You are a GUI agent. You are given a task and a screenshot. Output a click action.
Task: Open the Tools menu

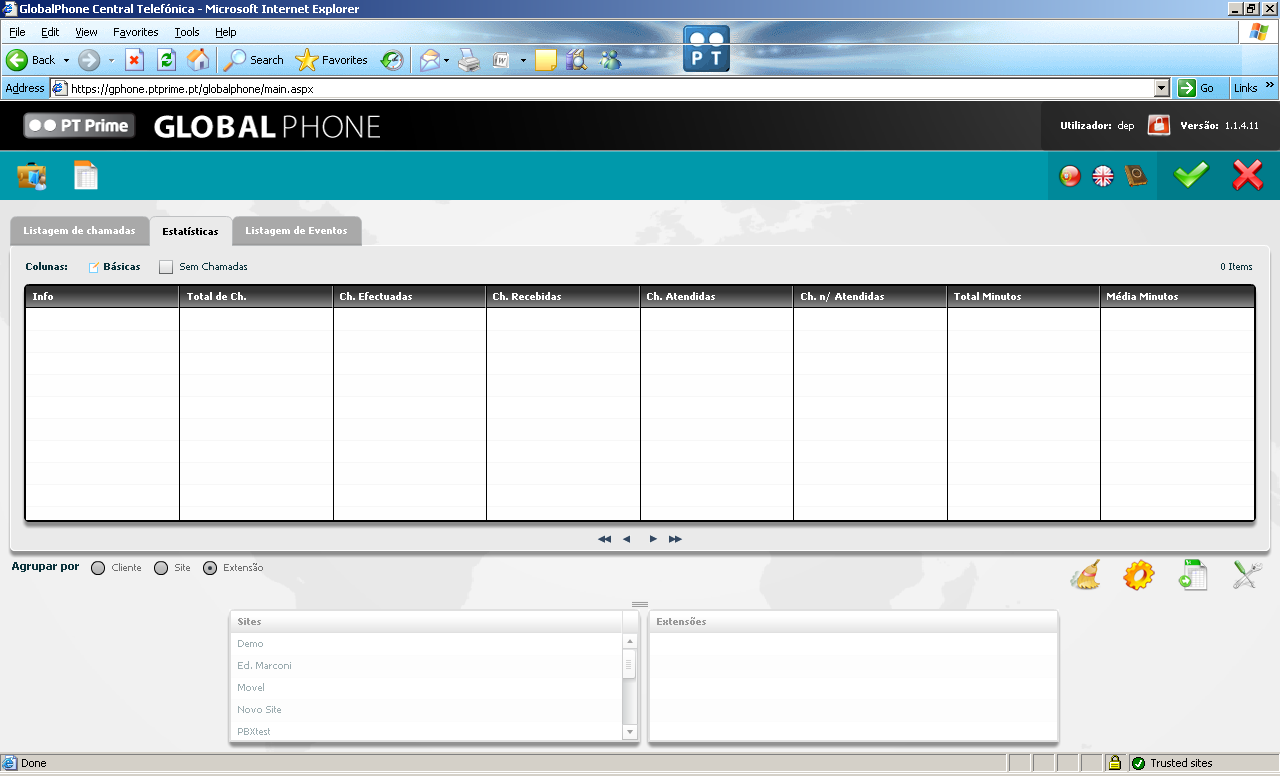click(x=187, y=32)
